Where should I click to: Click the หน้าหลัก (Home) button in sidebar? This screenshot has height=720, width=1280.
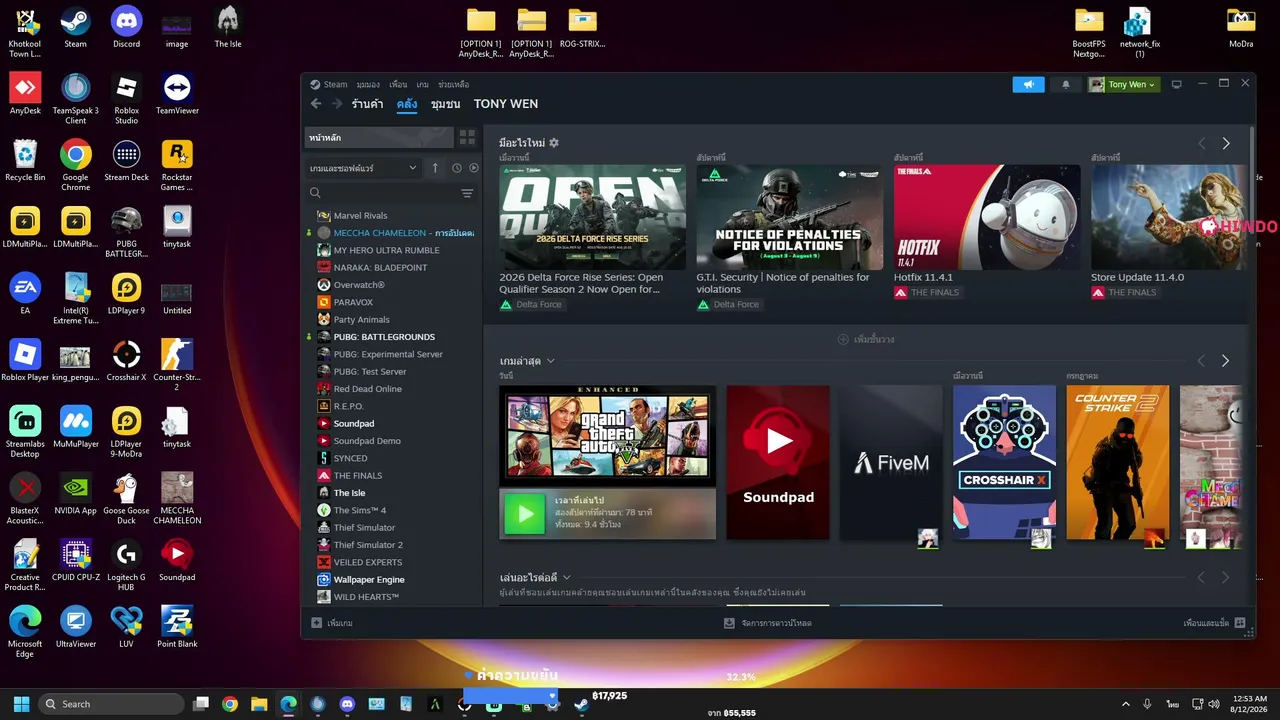click(379, 137)
